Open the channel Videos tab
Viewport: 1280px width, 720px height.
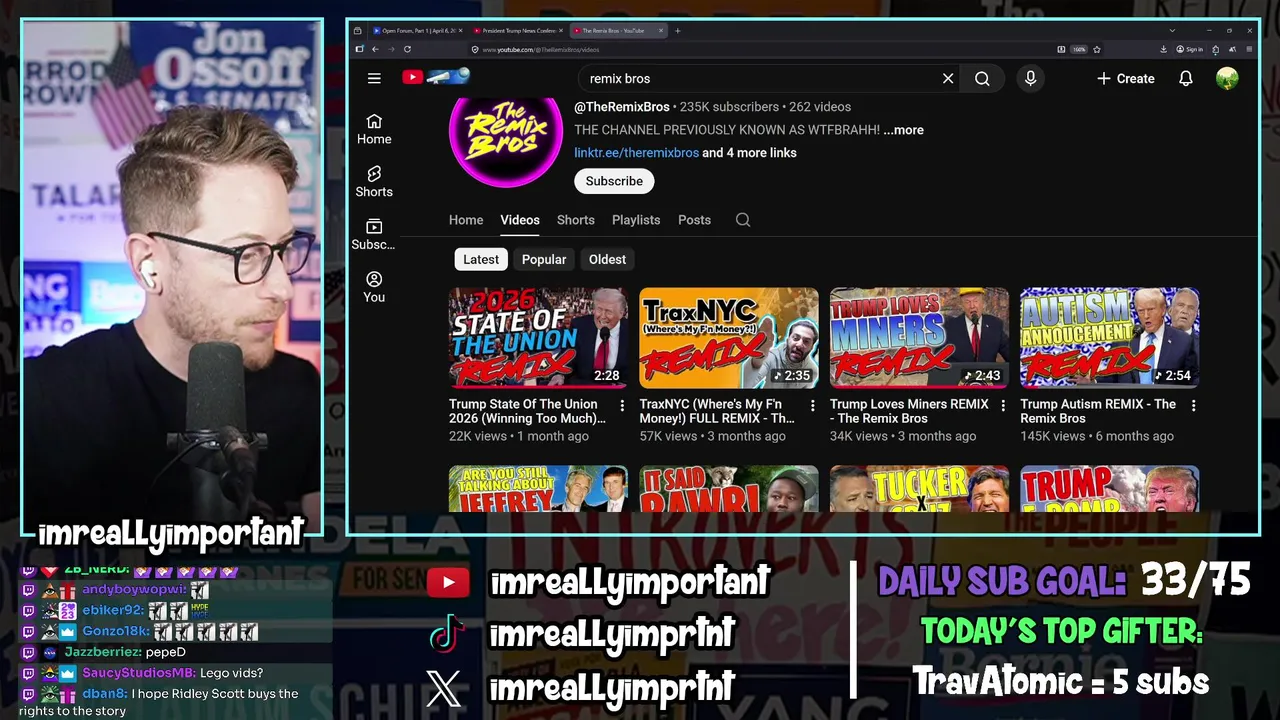[x=520, y=220]
